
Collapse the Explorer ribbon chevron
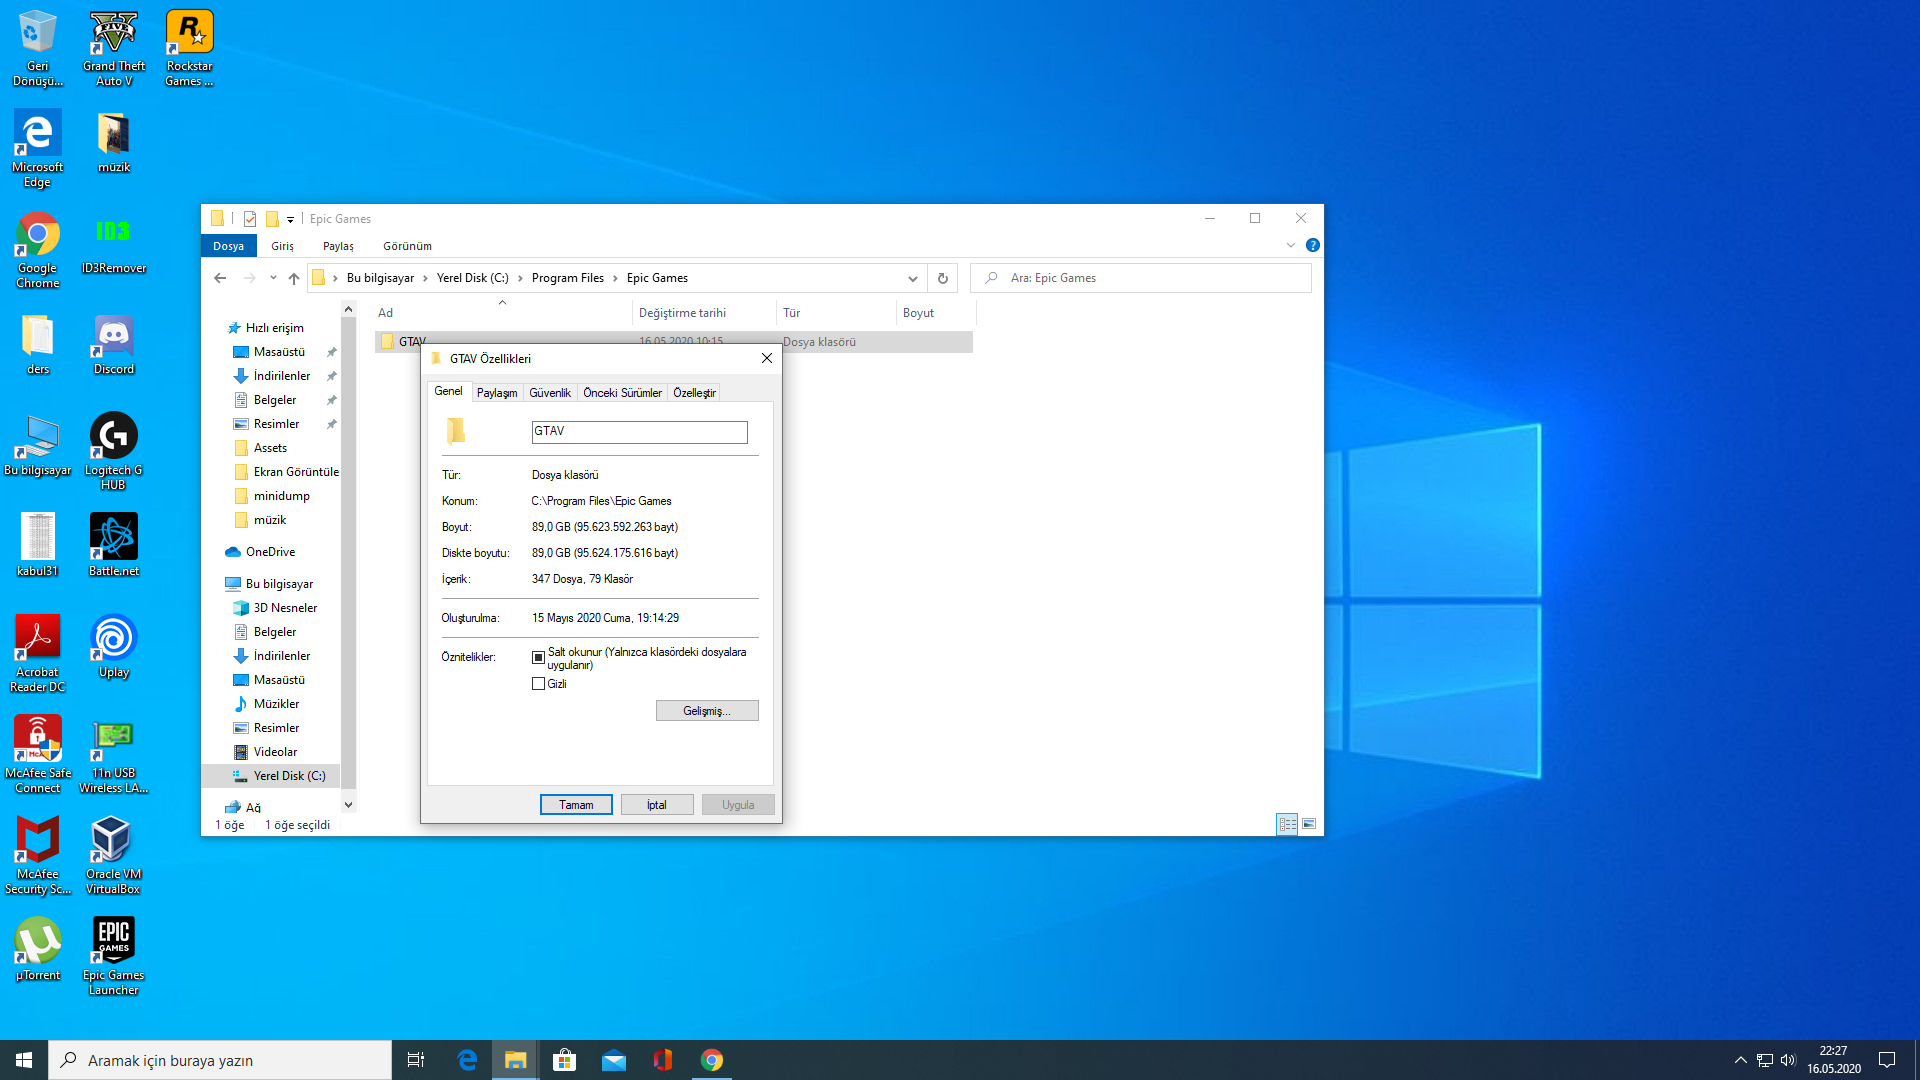pyautogui.click(x=1291, y=245)
